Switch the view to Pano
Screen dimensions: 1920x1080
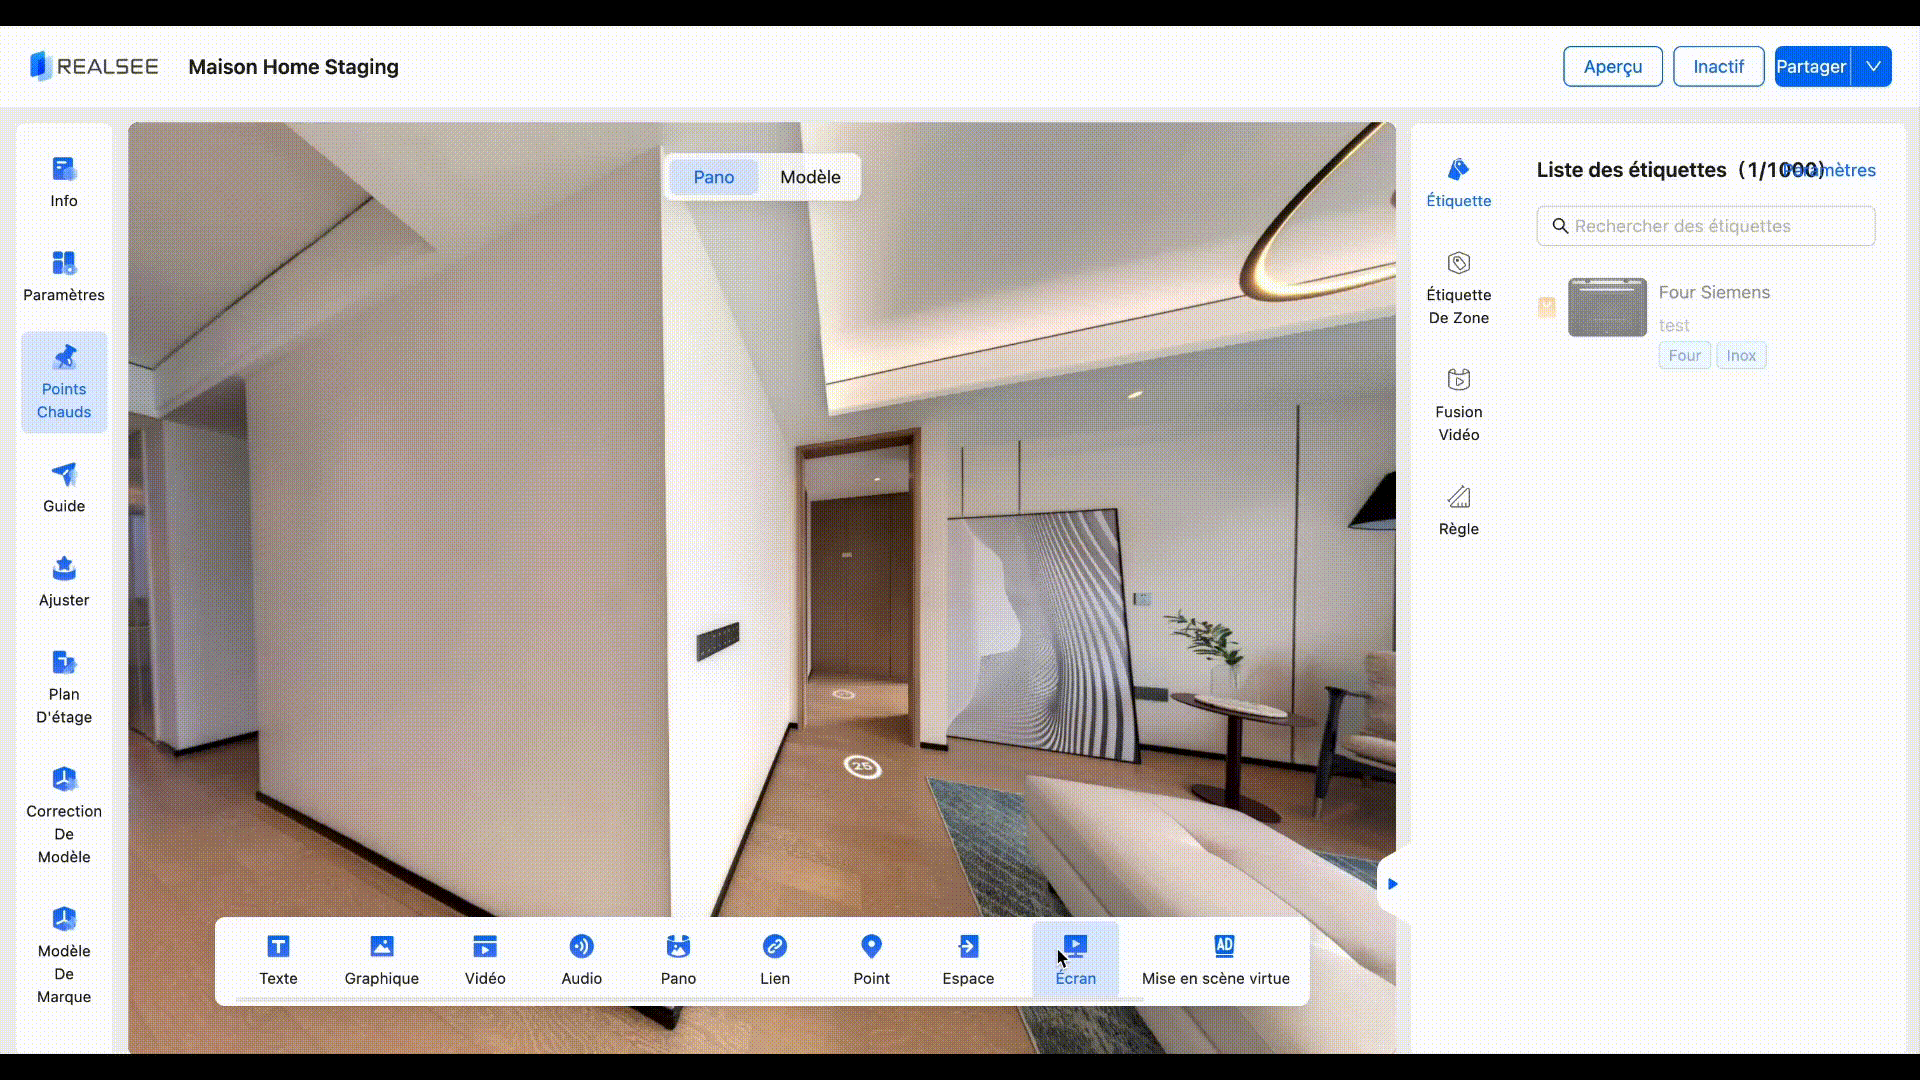pyautogui.click(x=713, y=177)
